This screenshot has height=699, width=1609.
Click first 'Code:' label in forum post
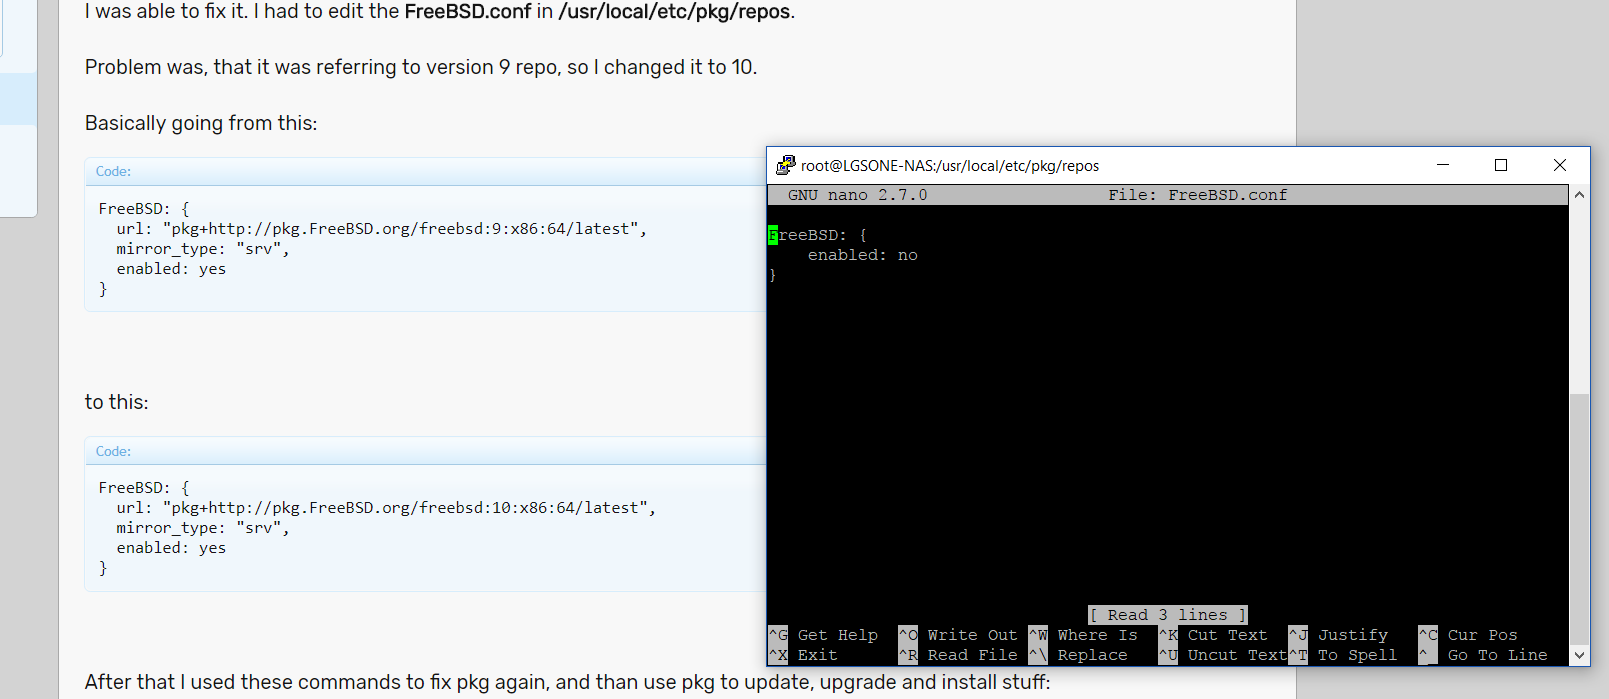pyautogui.click(x=113, y=172)
